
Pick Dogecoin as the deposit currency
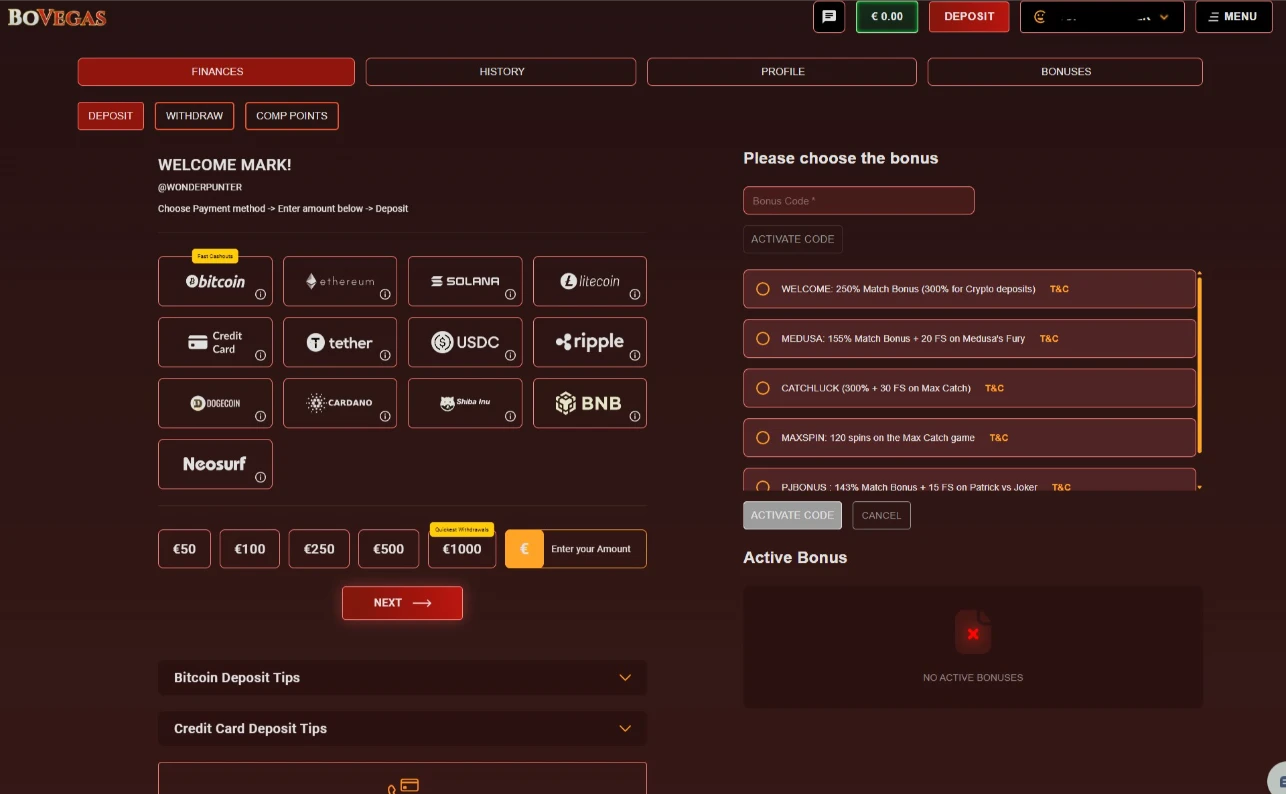[x=215, y=403]
